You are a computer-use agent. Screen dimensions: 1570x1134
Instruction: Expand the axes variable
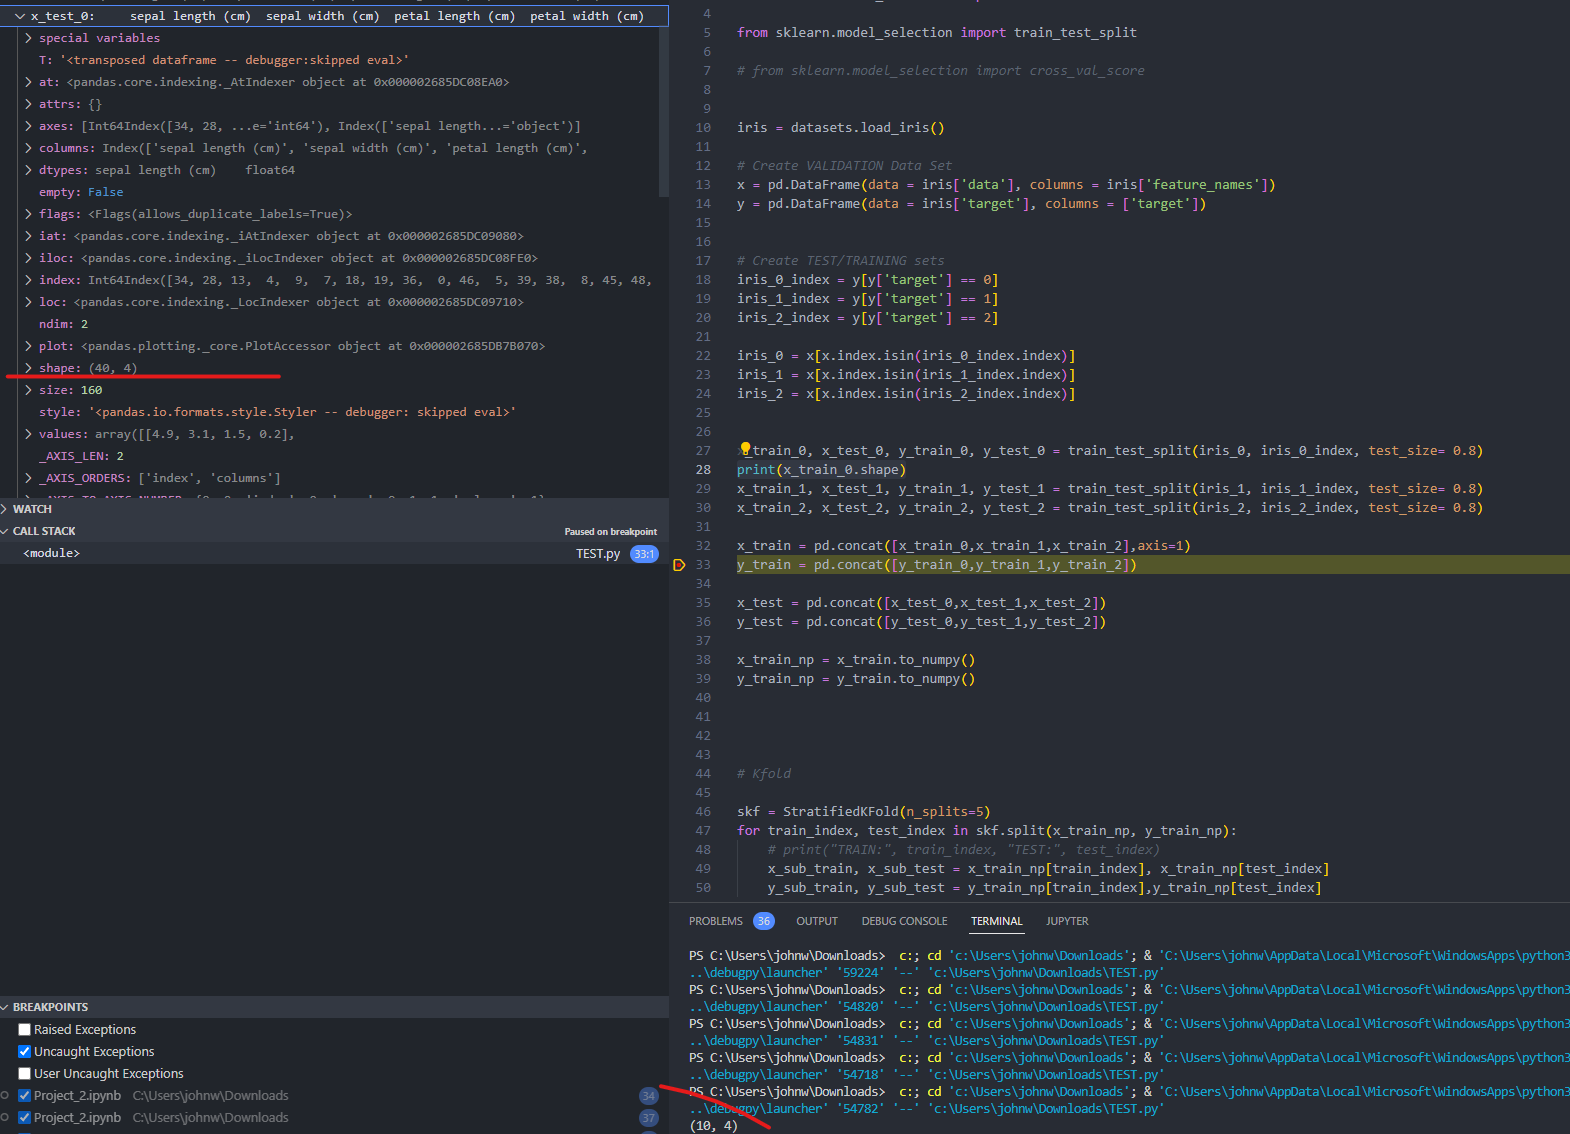point(28,126)
